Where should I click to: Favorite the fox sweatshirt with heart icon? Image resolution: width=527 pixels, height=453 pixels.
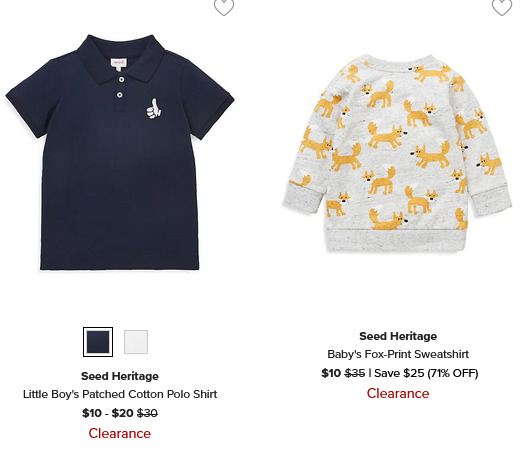tap(502, 7)
